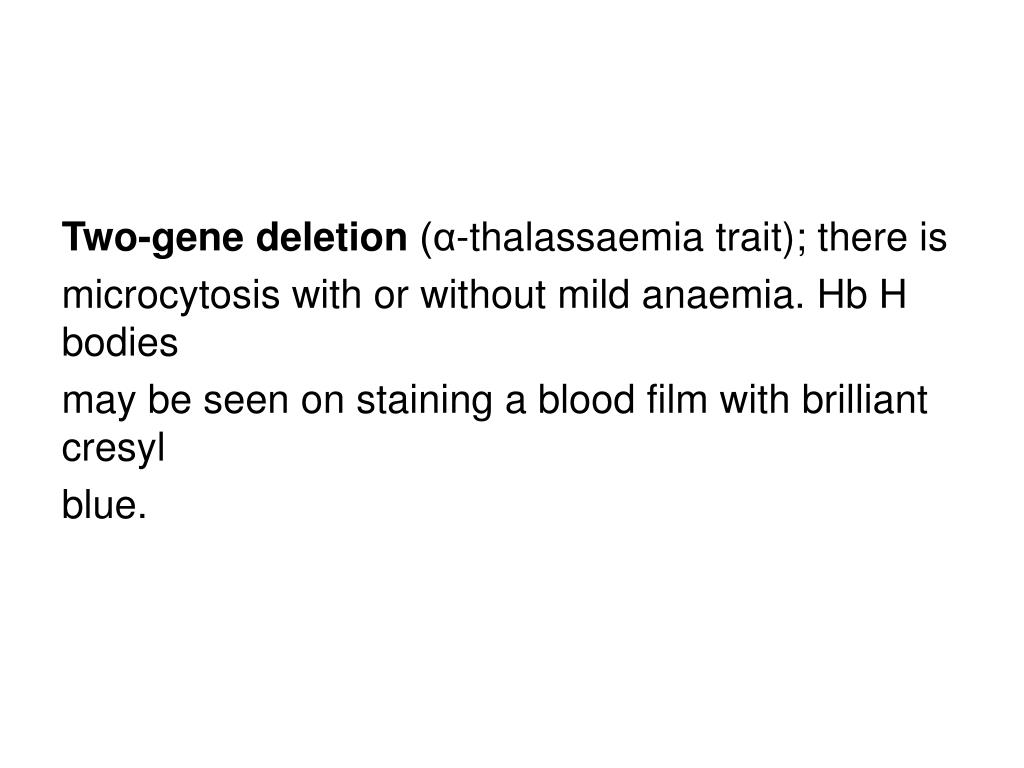Click the bold heading "Two-gene deletion"
This screenshot has width=1024, height=768.
pyautogui.click(x=234, y=238)
